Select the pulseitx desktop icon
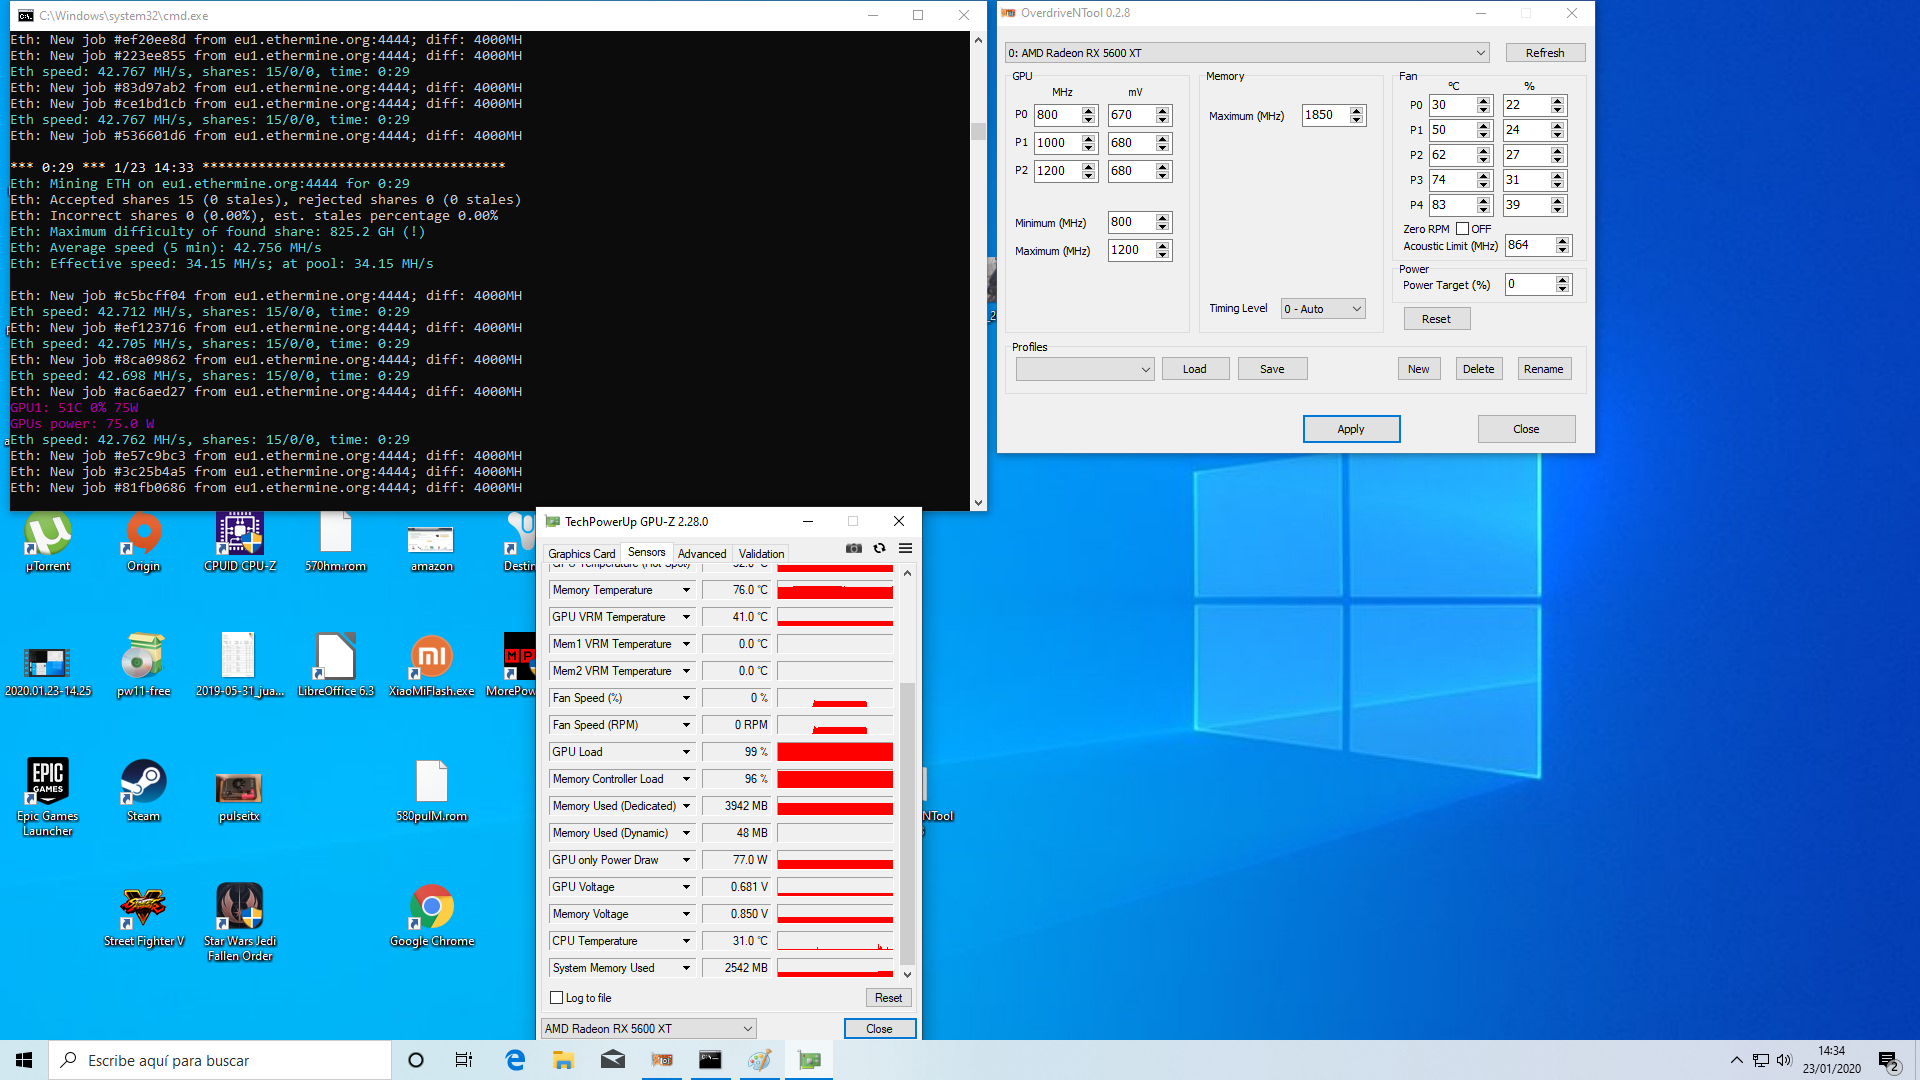This screenshot has width=1920, height=1080. click(239, 797)
